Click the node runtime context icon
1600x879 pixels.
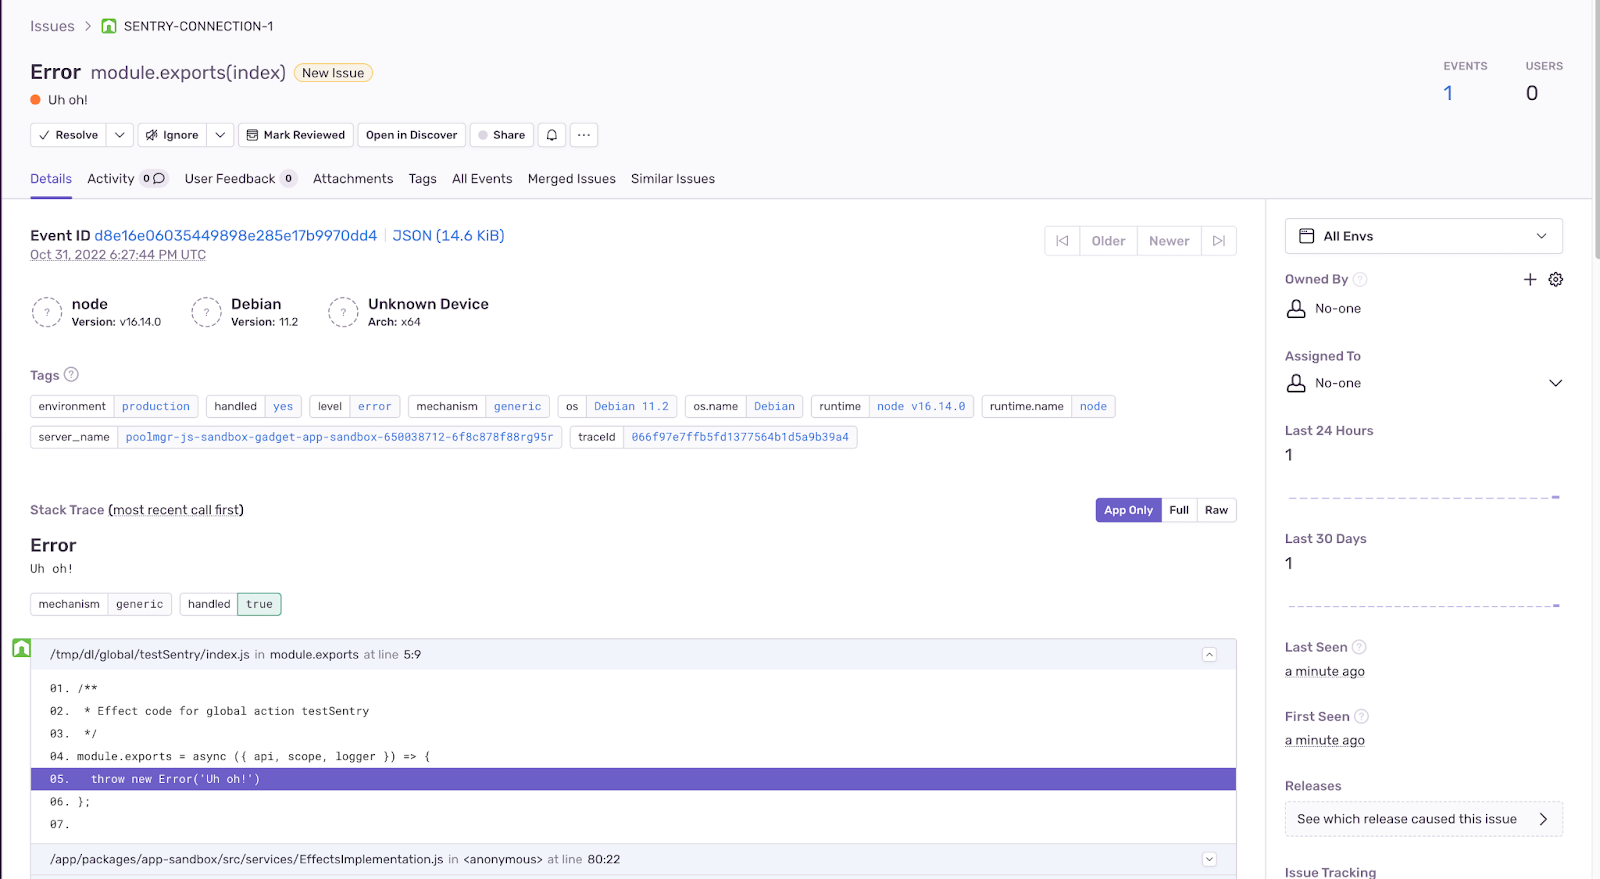point(47,312)
